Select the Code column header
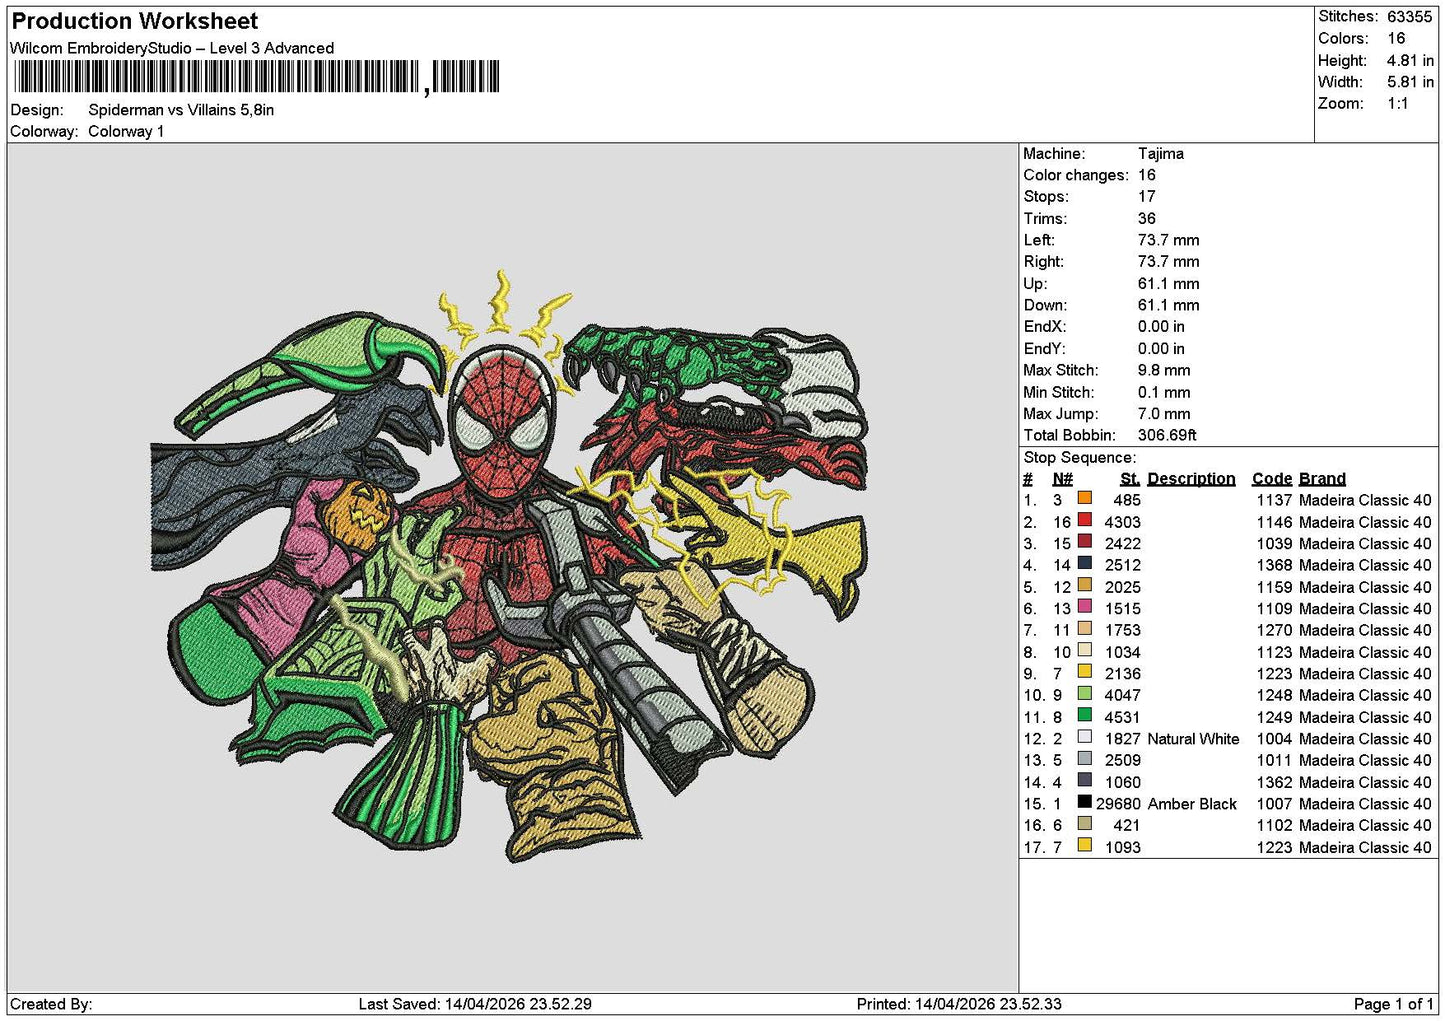The image size is (1445, 1021). pyautogui.click(x=1272, y=479)
